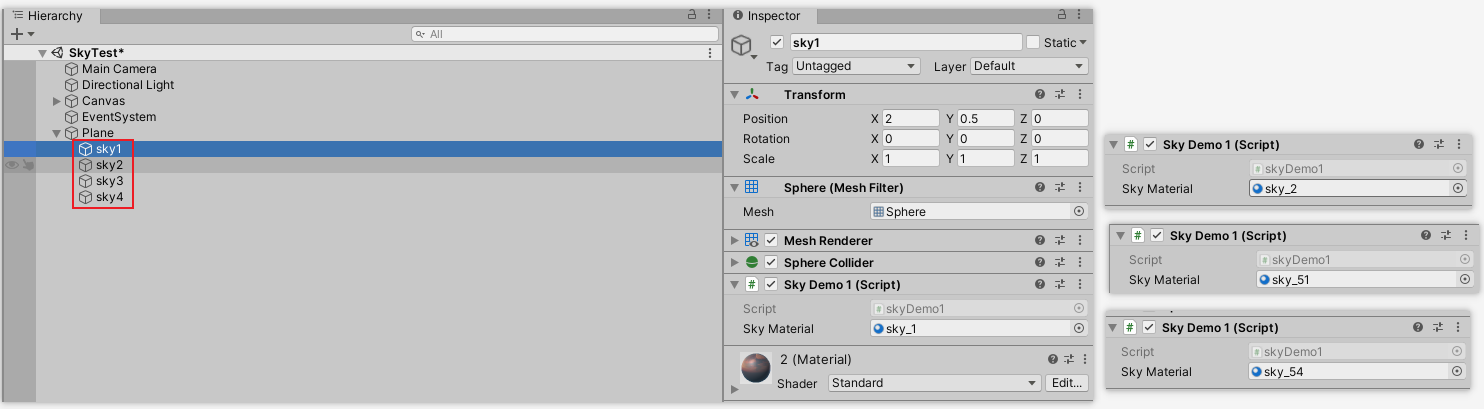
Task: Toggle the sky1 active checkbox
Action: (777, 43)
